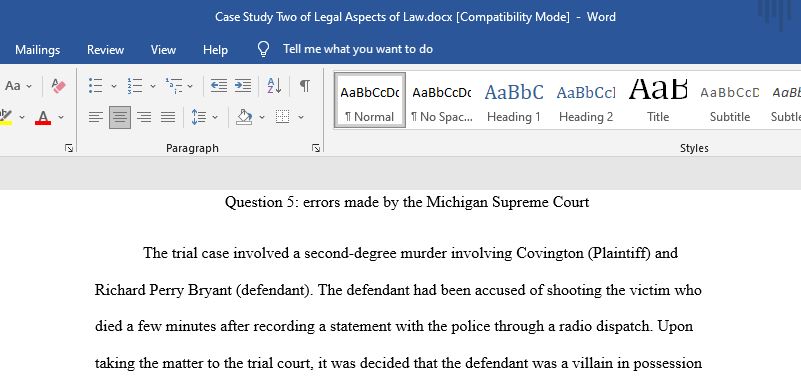Click the document title in the title bar
Viewport: 801px width, 384px height.
point(333,17)
